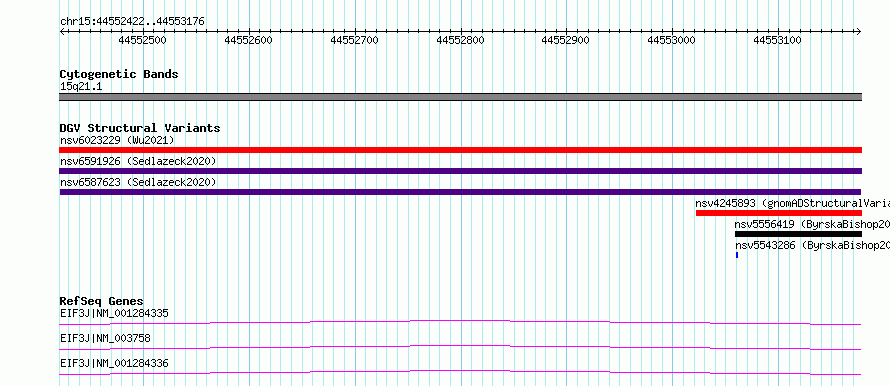Click ruler position 44552900
This screenshot has width=890, height=386.
click(565, 40)
